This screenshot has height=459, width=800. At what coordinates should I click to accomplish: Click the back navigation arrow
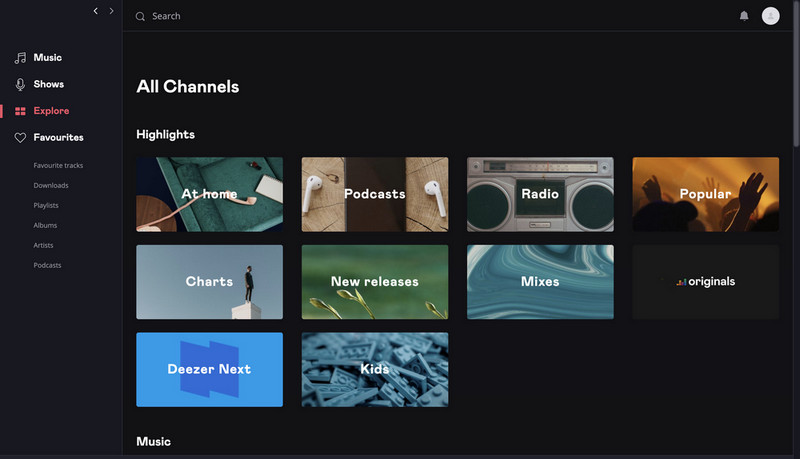(95, 11)
